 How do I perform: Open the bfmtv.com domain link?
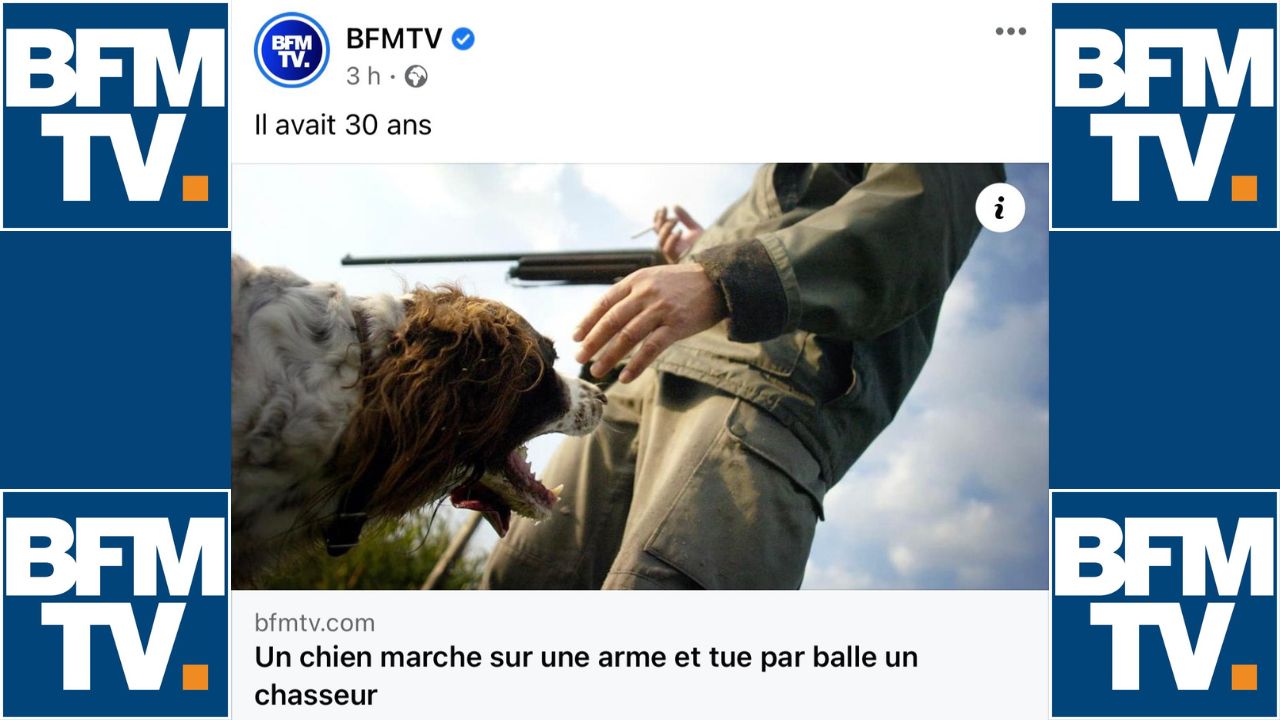click(315, 623)
